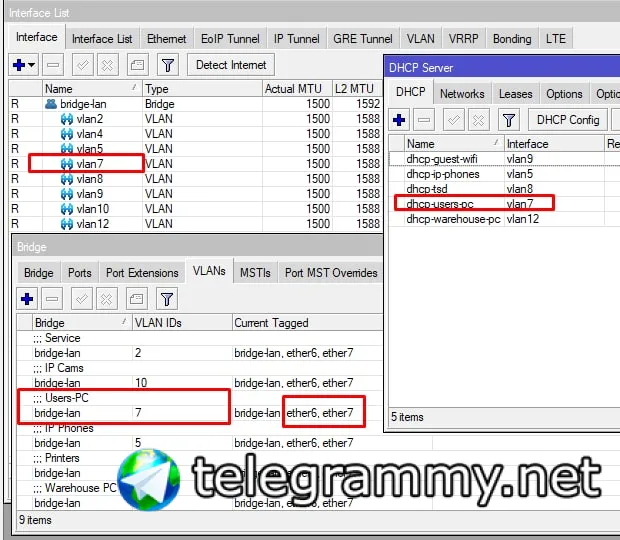Select the vlan9 row in interface list
The width and height of the screenshot is (620, 540).
point(195,194)
